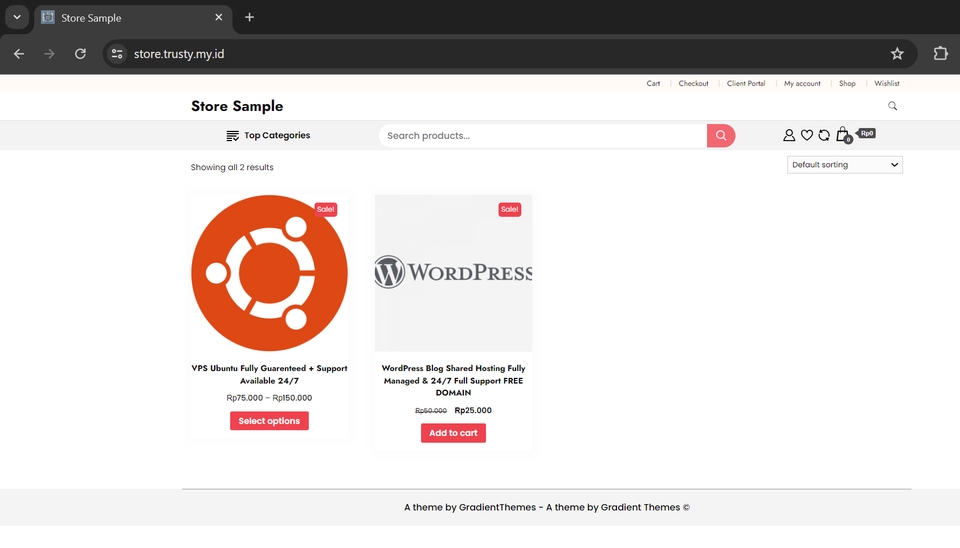Screen dimensions: 960x548
Task: Reload the page with the refresh icon
Action: coord(80,54)
